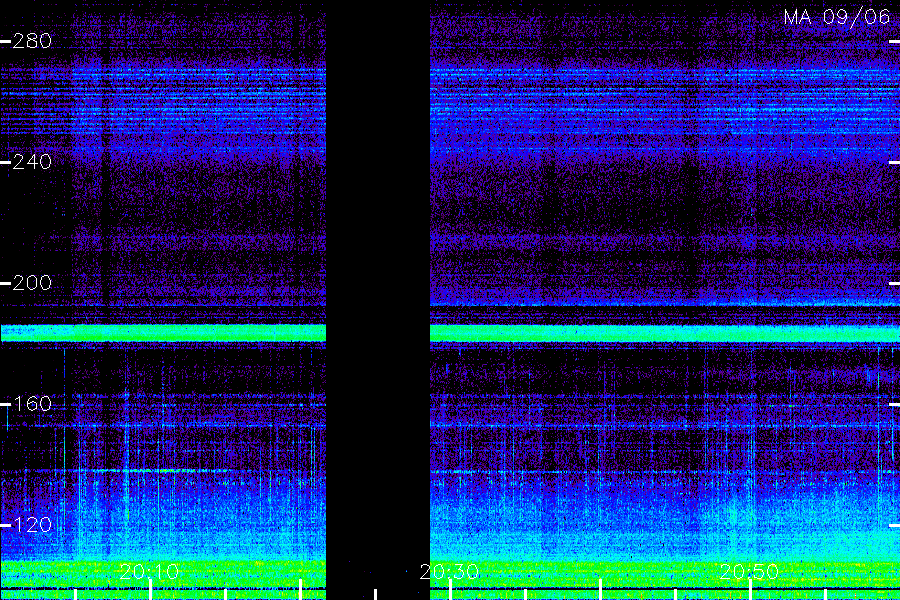900x600 pixels.
Task: Click the 20:50 time label
Action: pyautogui.click(x=749, y=572)
